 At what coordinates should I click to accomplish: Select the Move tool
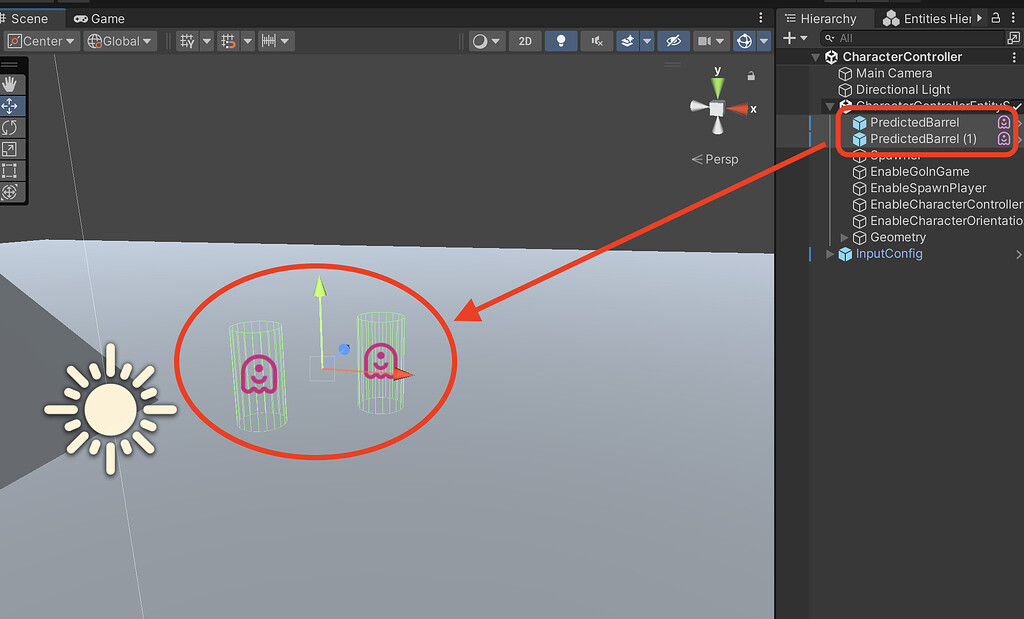point(12,105)
